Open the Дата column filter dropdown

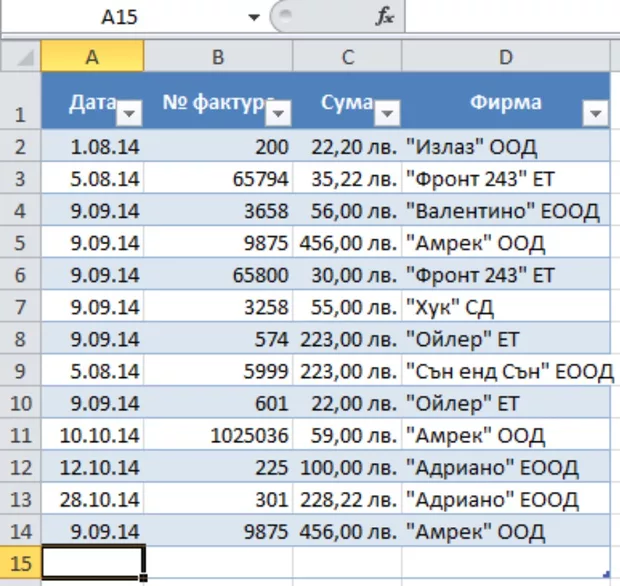(x=131, y=114)
